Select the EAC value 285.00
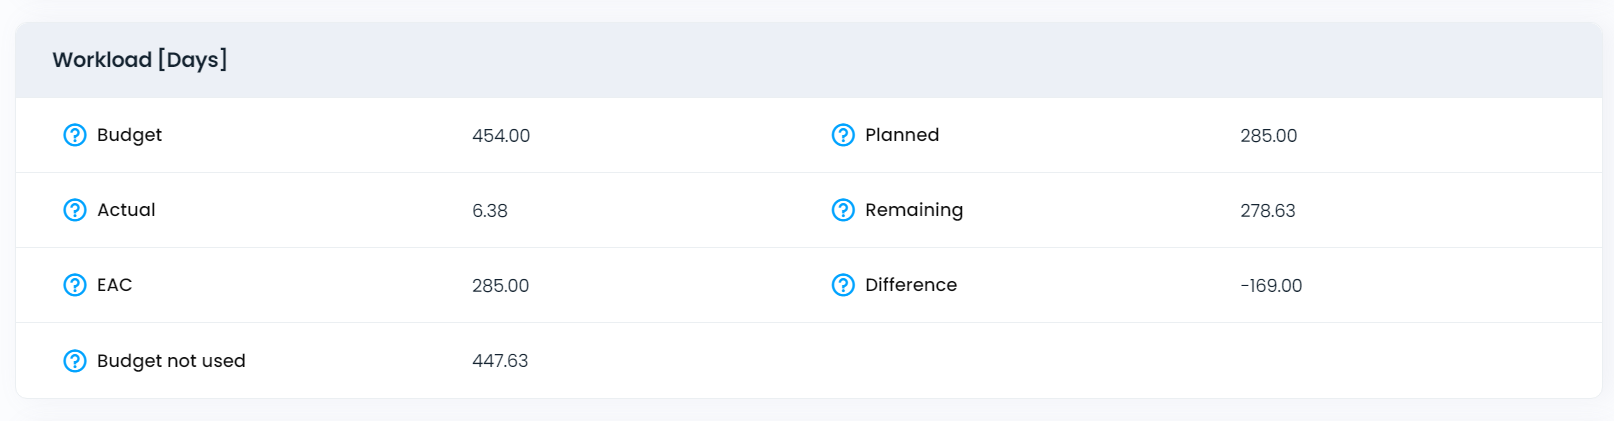The height and width of the screenshot is (421, 1614). 501,286
